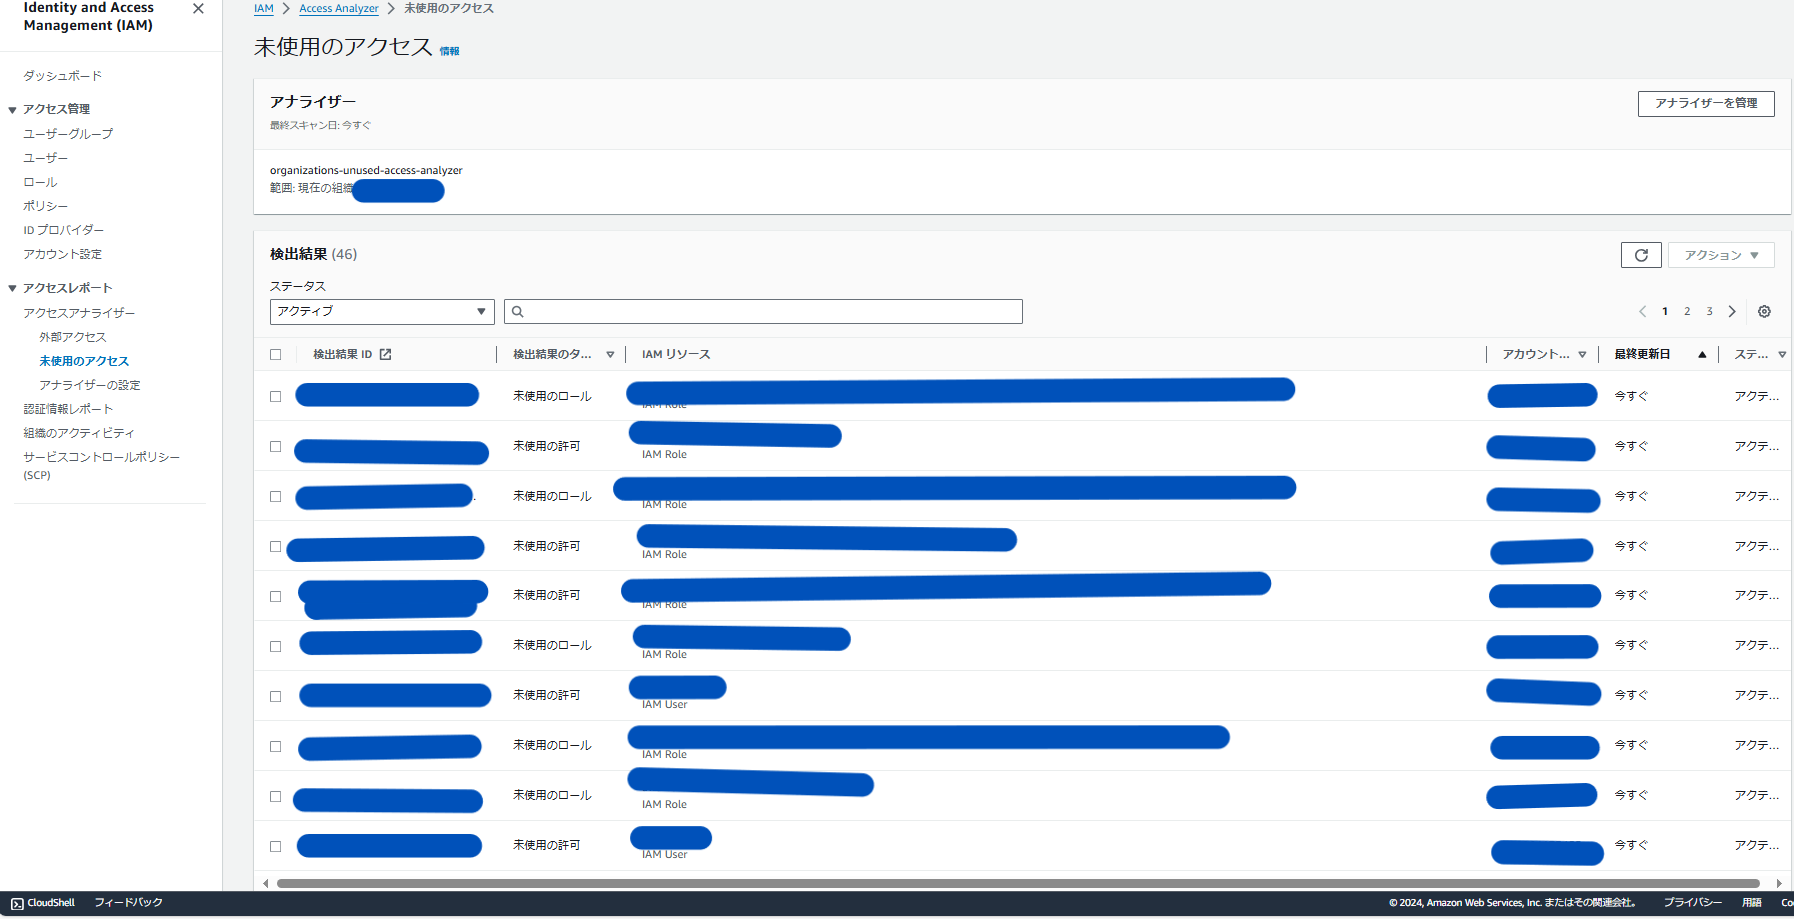Open アクセスアナライザー in sidebar
The height and width of the screenshot is (919, 1794).
79,313
